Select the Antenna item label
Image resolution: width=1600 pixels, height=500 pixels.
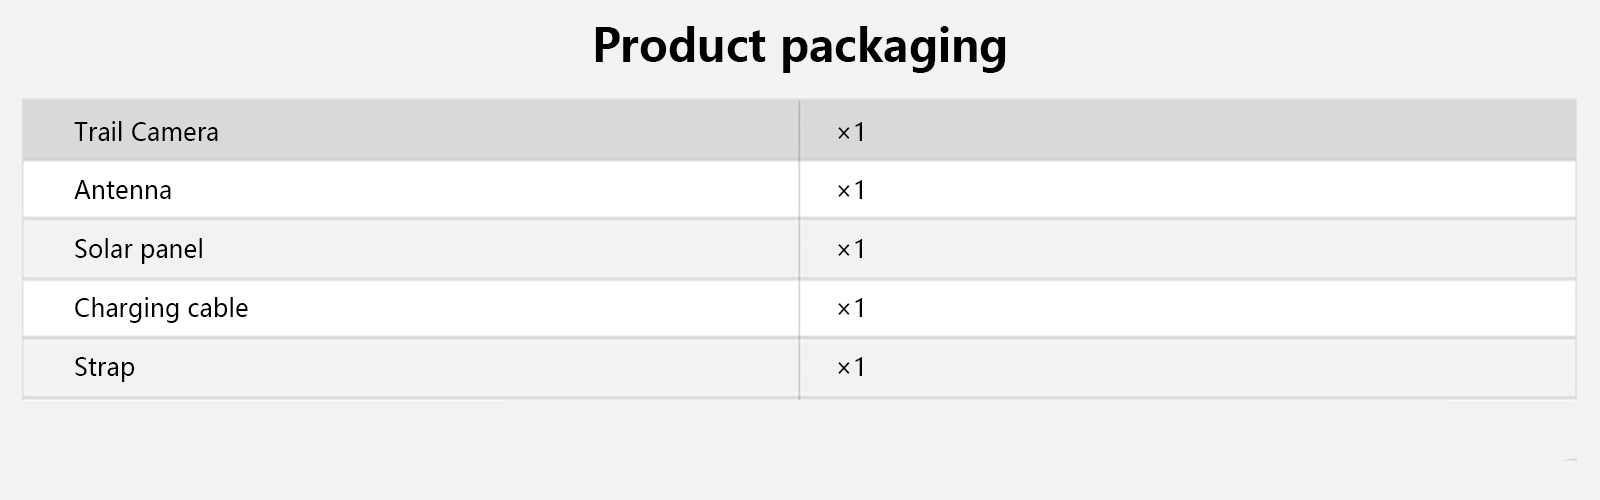tap(123, 190)
